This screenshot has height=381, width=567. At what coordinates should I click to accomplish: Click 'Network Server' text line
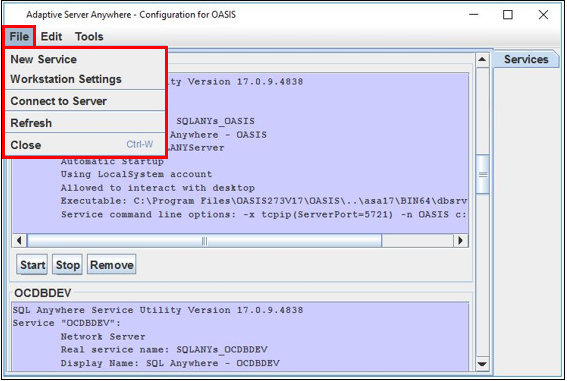click(x=103, y=337)
